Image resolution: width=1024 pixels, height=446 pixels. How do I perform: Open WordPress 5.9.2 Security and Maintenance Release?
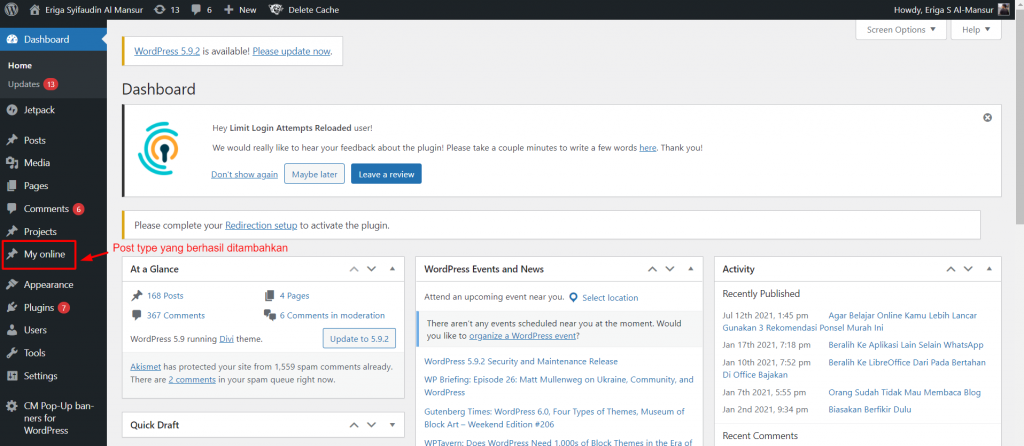click(520, 362)
